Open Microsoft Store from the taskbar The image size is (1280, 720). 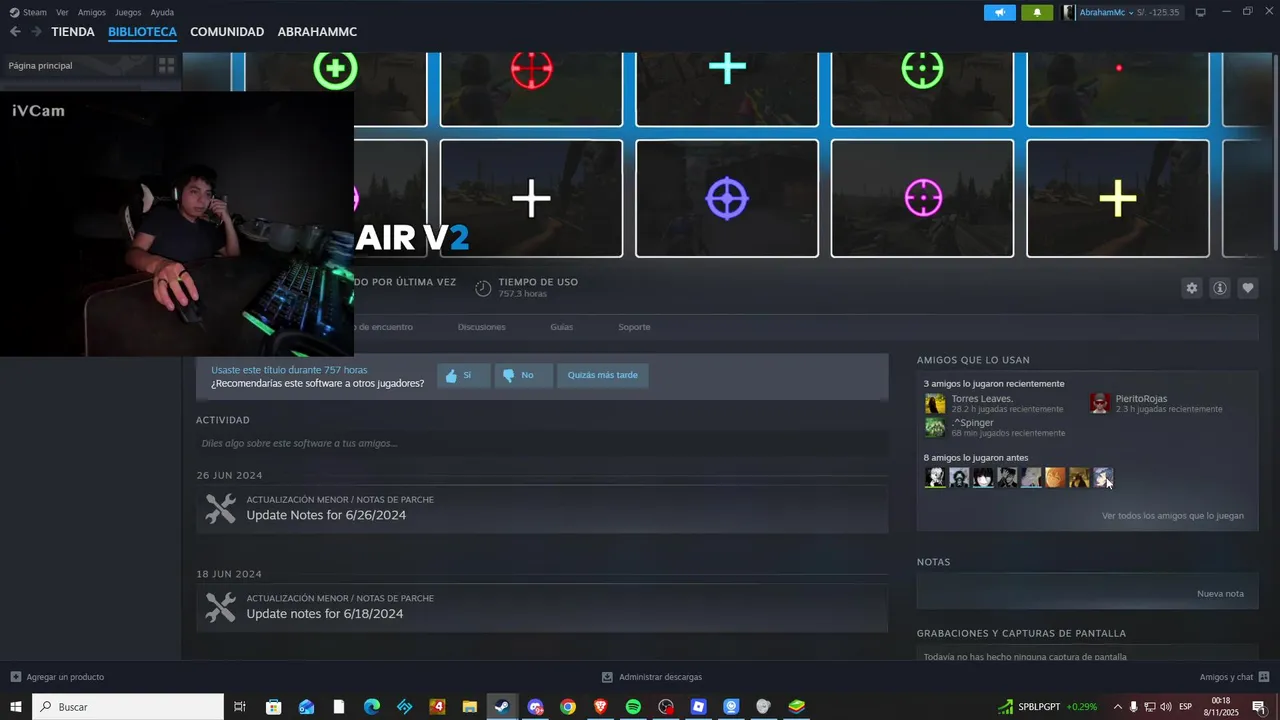click(x=273, y=707)
